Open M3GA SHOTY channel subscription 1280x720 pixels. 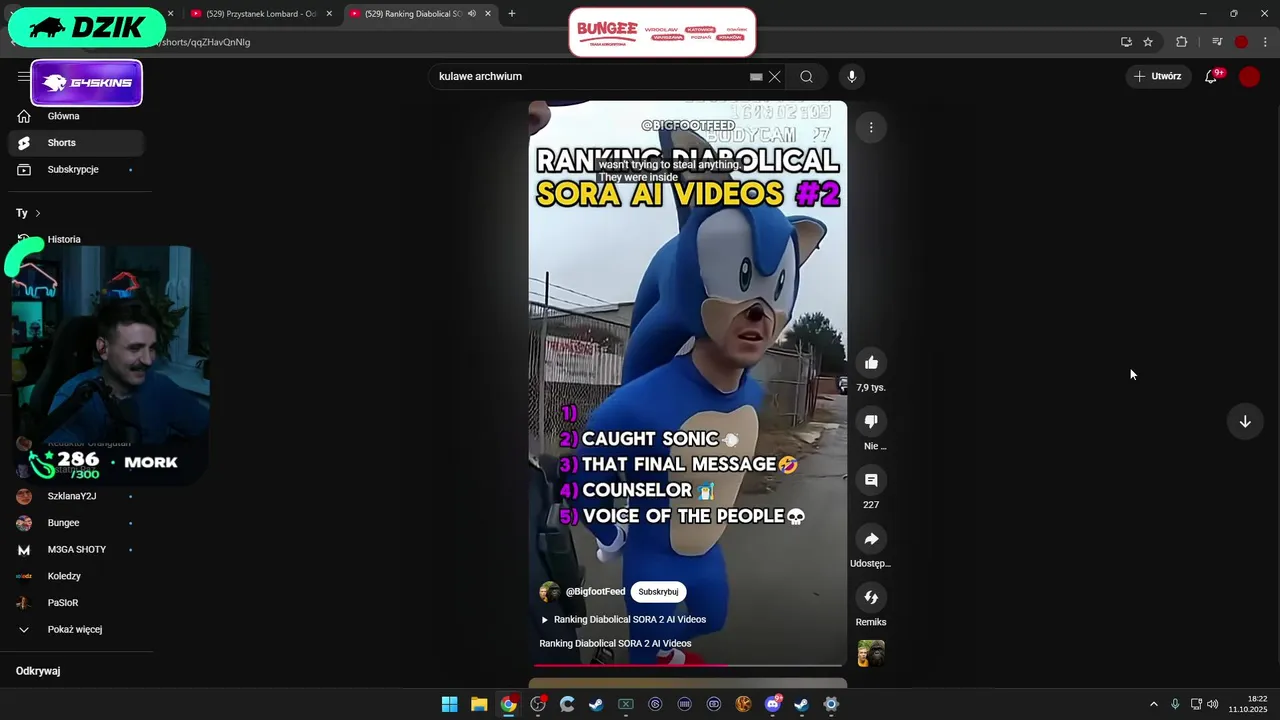(x=78, y=550)
